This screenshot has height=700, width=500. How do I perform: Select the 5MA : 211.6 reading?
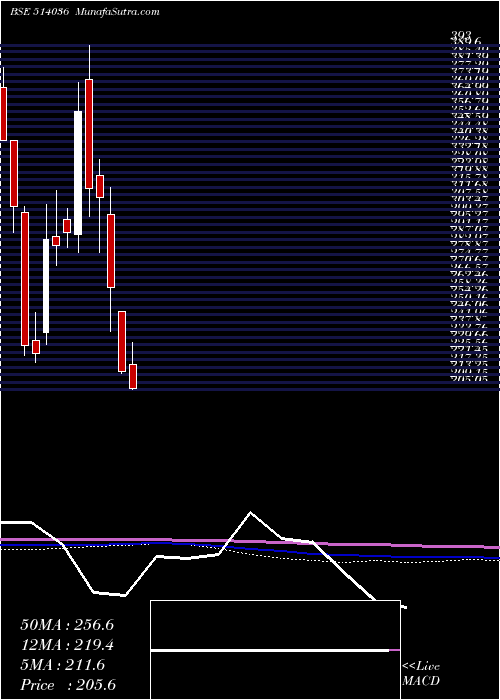pos(62,665)
